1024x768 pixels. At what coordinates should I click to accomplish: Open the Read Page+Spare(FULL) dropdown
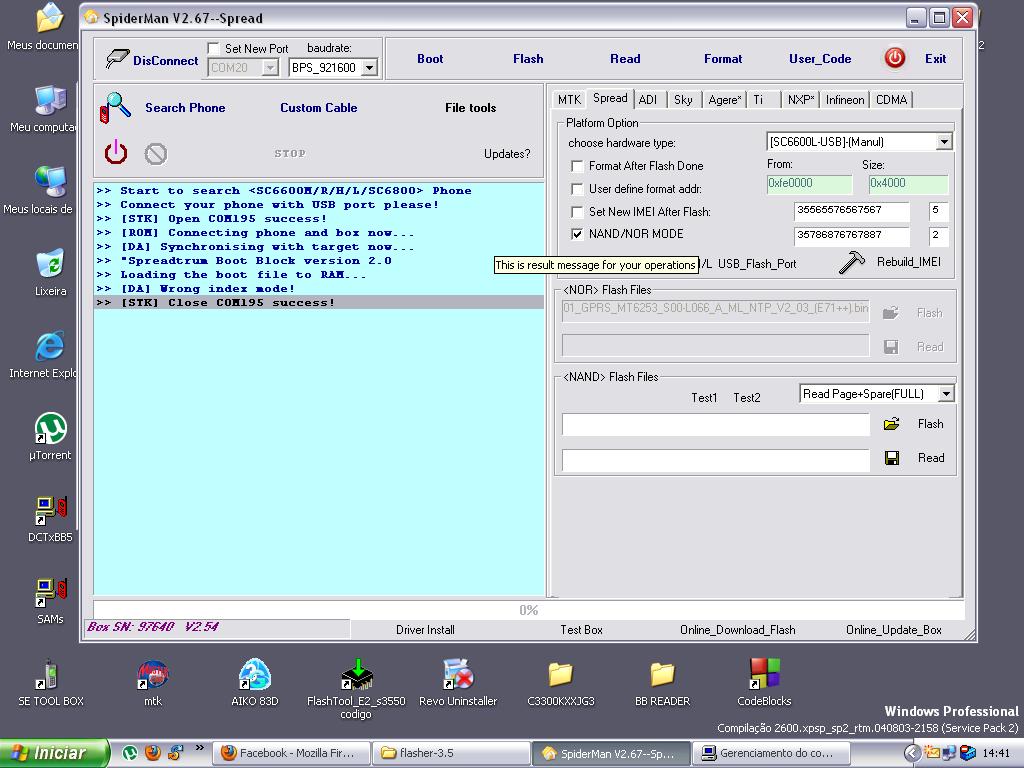946,394
